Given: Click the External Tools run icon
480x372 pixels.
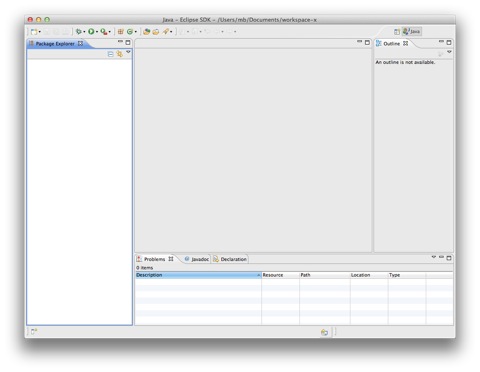Looking at the screenshot, I should click(x=104, y=32).
